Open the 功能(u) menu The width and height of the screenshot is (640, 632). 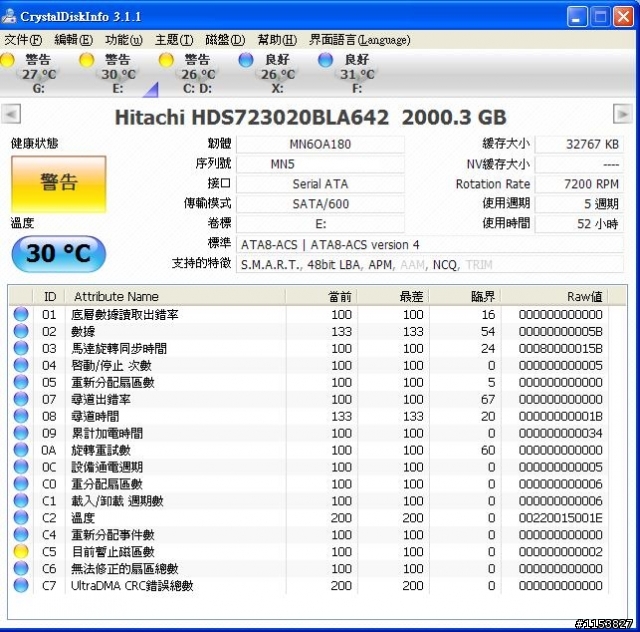124,40
